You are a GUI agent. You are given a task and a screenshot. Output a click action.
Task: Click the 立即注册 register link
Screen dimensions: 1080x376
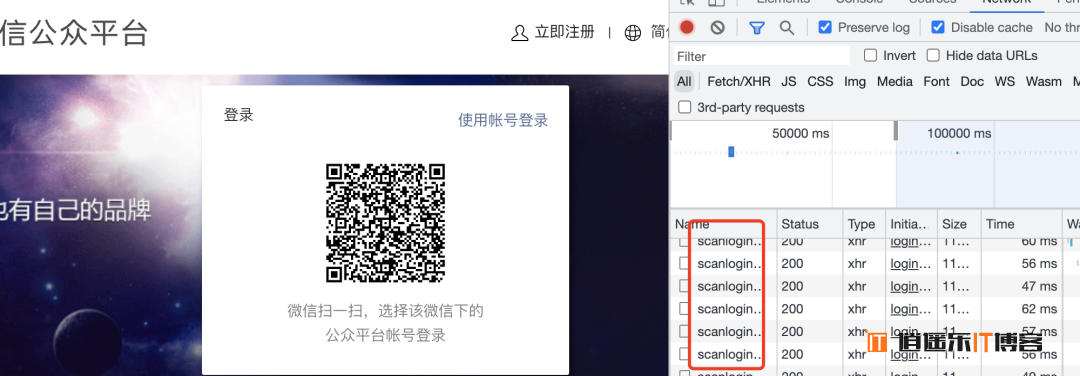(564, 32)
